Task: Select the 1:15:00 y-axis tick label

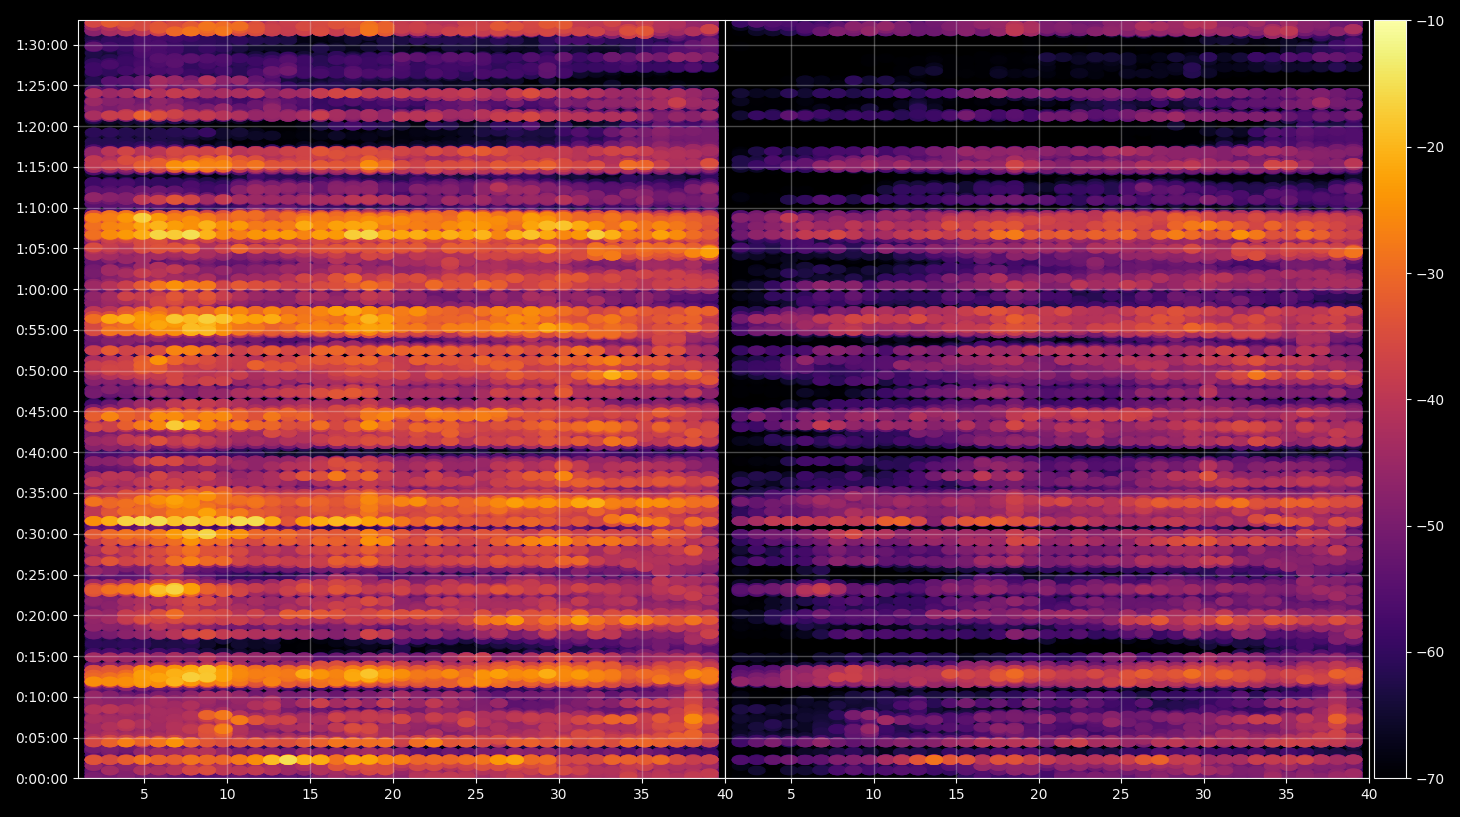Action: 42,167
